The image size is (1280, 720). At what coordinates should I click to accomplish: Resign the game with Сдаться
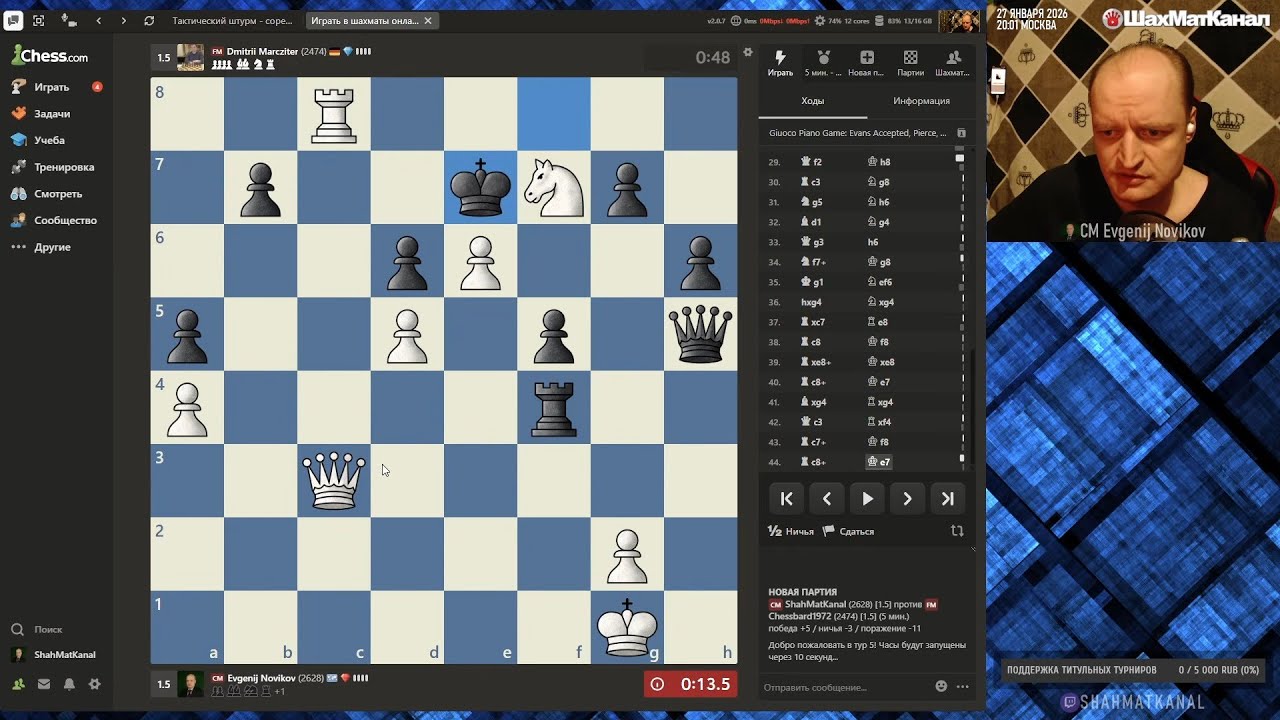point(848,532)
